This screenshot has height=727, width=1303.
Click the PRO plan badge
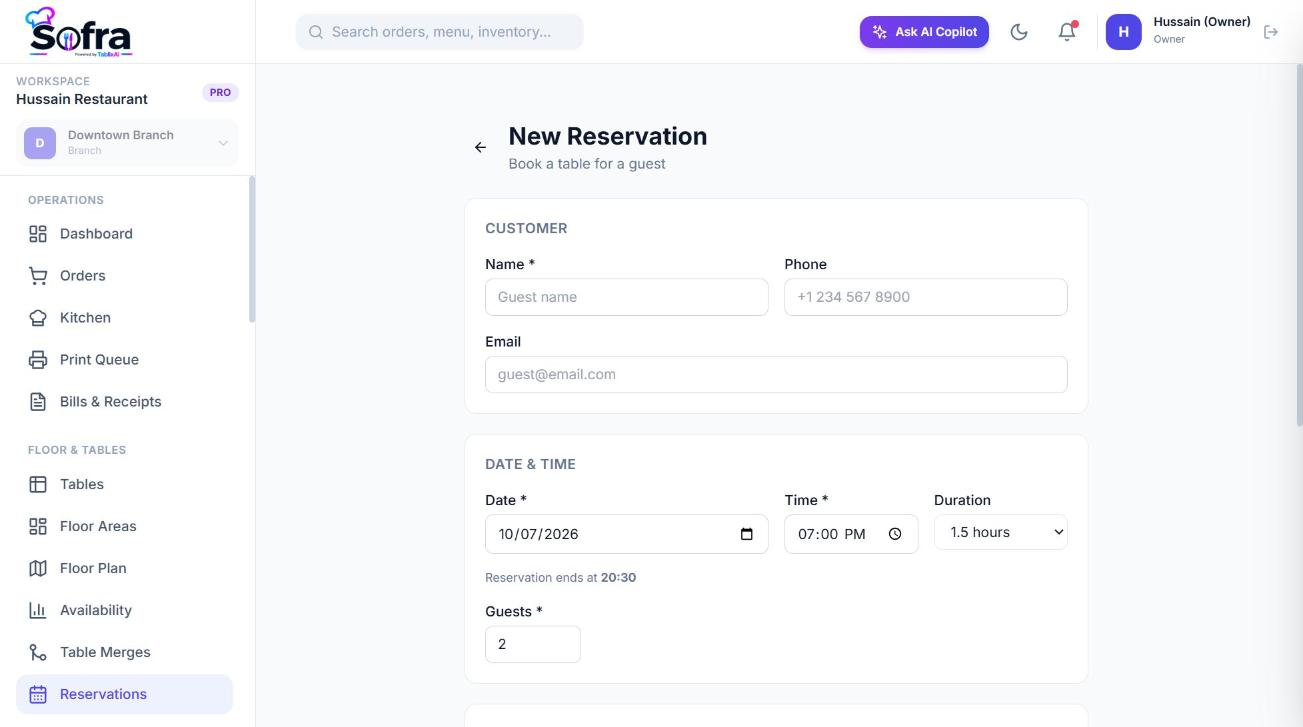click(220, 92)
